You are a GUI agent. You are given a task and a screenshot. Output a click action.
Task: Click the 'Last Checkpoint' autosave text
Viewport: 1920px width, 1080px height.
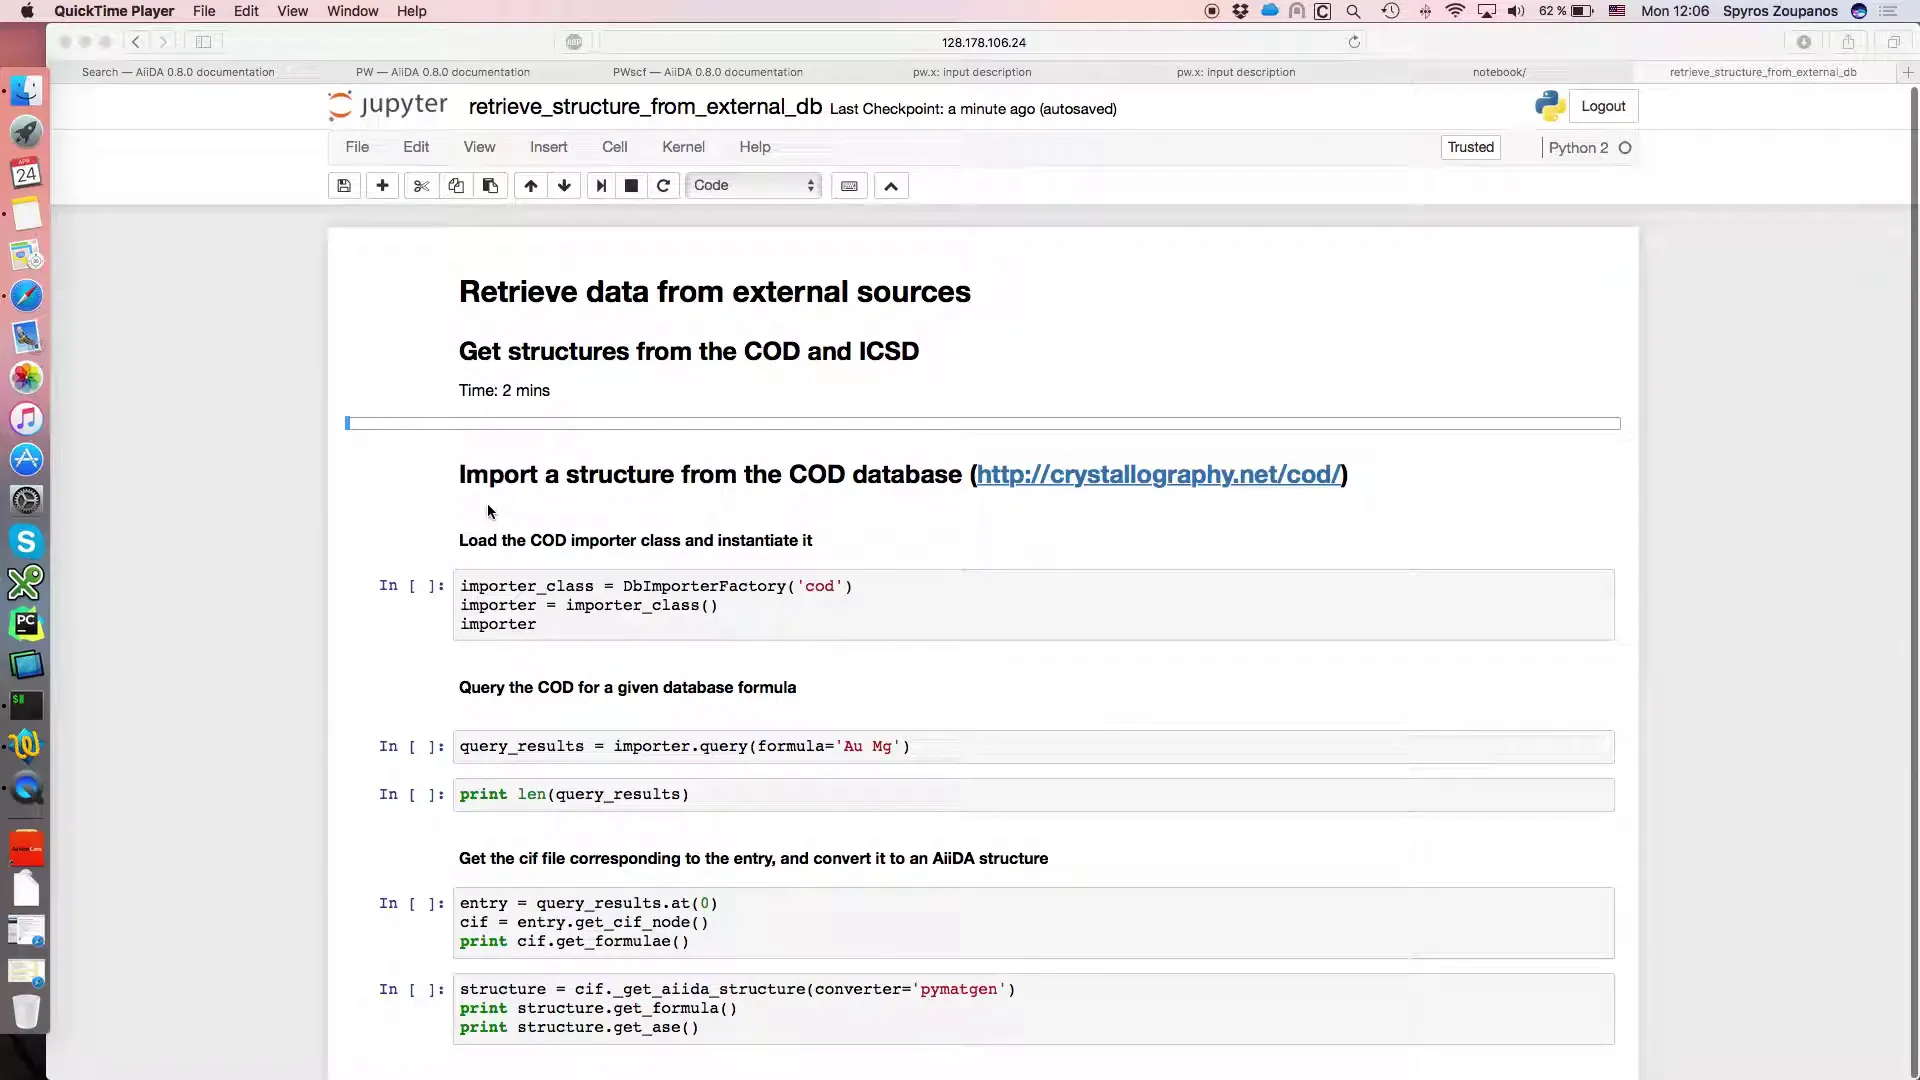pyautogui.click(x=973, y=109)
